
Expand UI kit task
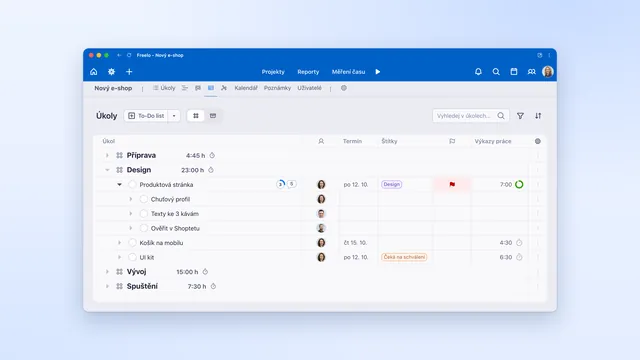pos(120,258)
